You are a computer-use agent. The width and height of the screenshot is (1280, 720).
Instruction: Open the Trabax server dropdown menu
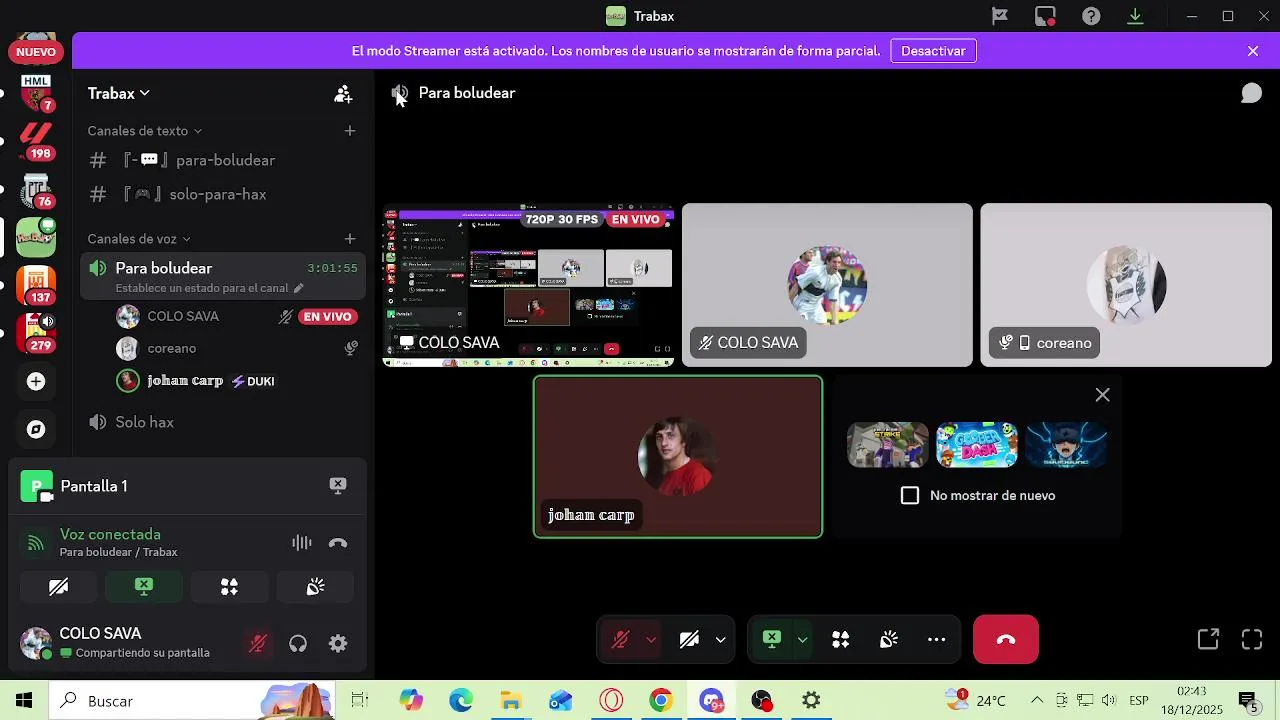pyautogui.click(x=119, y=93)
